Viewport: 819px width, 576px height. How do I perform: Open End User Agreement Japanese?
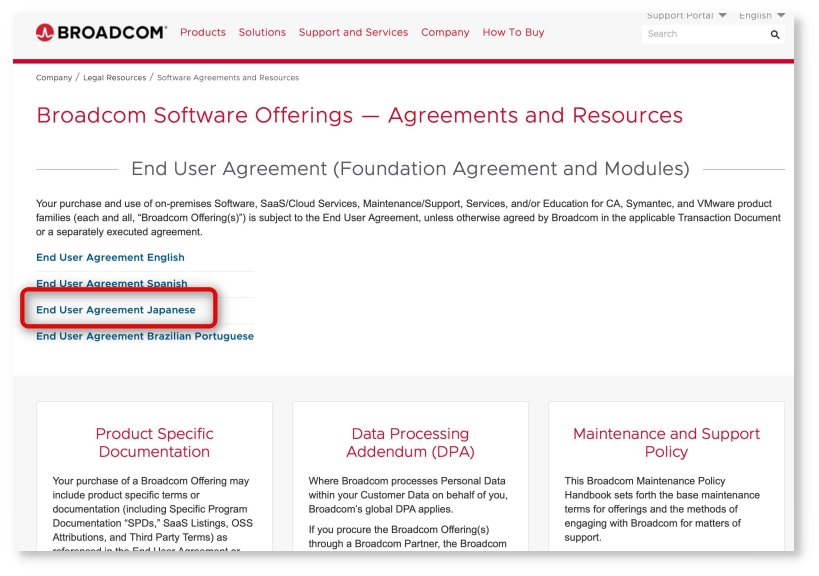click(115, 310)
